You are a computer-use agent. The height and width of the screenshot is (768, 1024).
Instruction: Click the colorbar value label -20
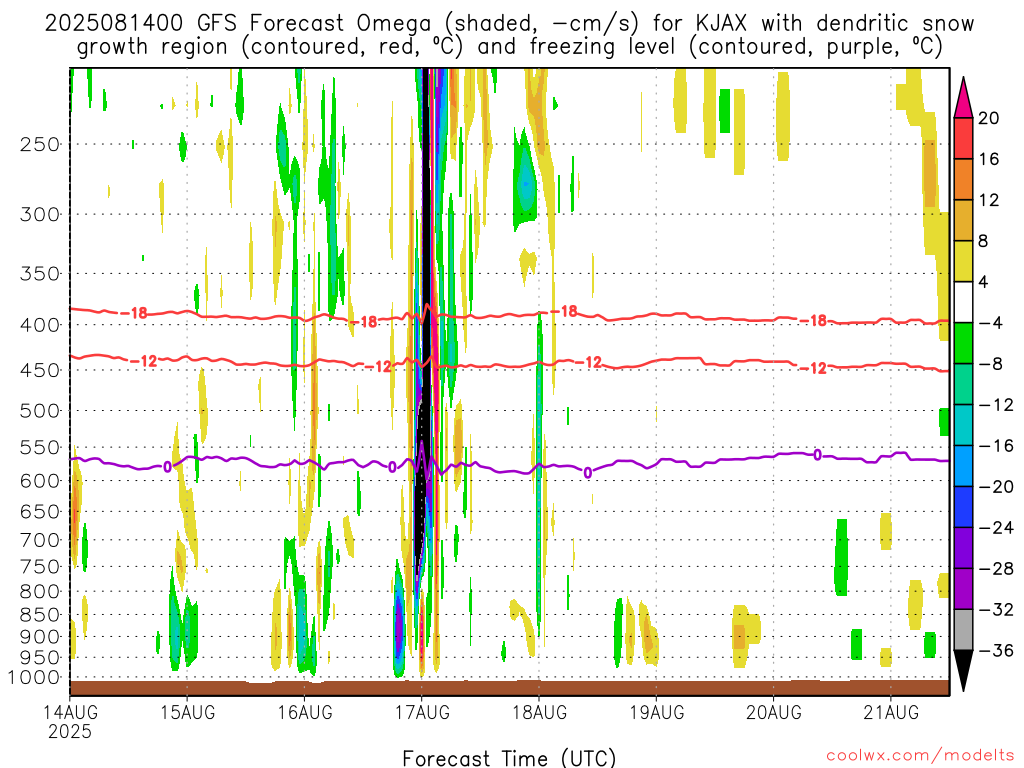coord(995,487)
